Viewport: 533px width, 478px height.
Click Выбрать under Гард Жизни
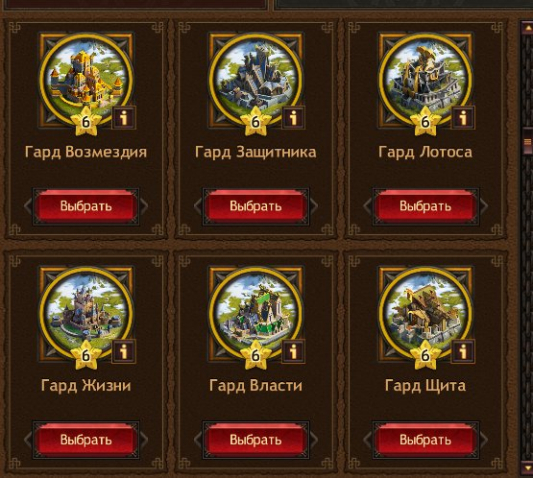tap(86, 440)
